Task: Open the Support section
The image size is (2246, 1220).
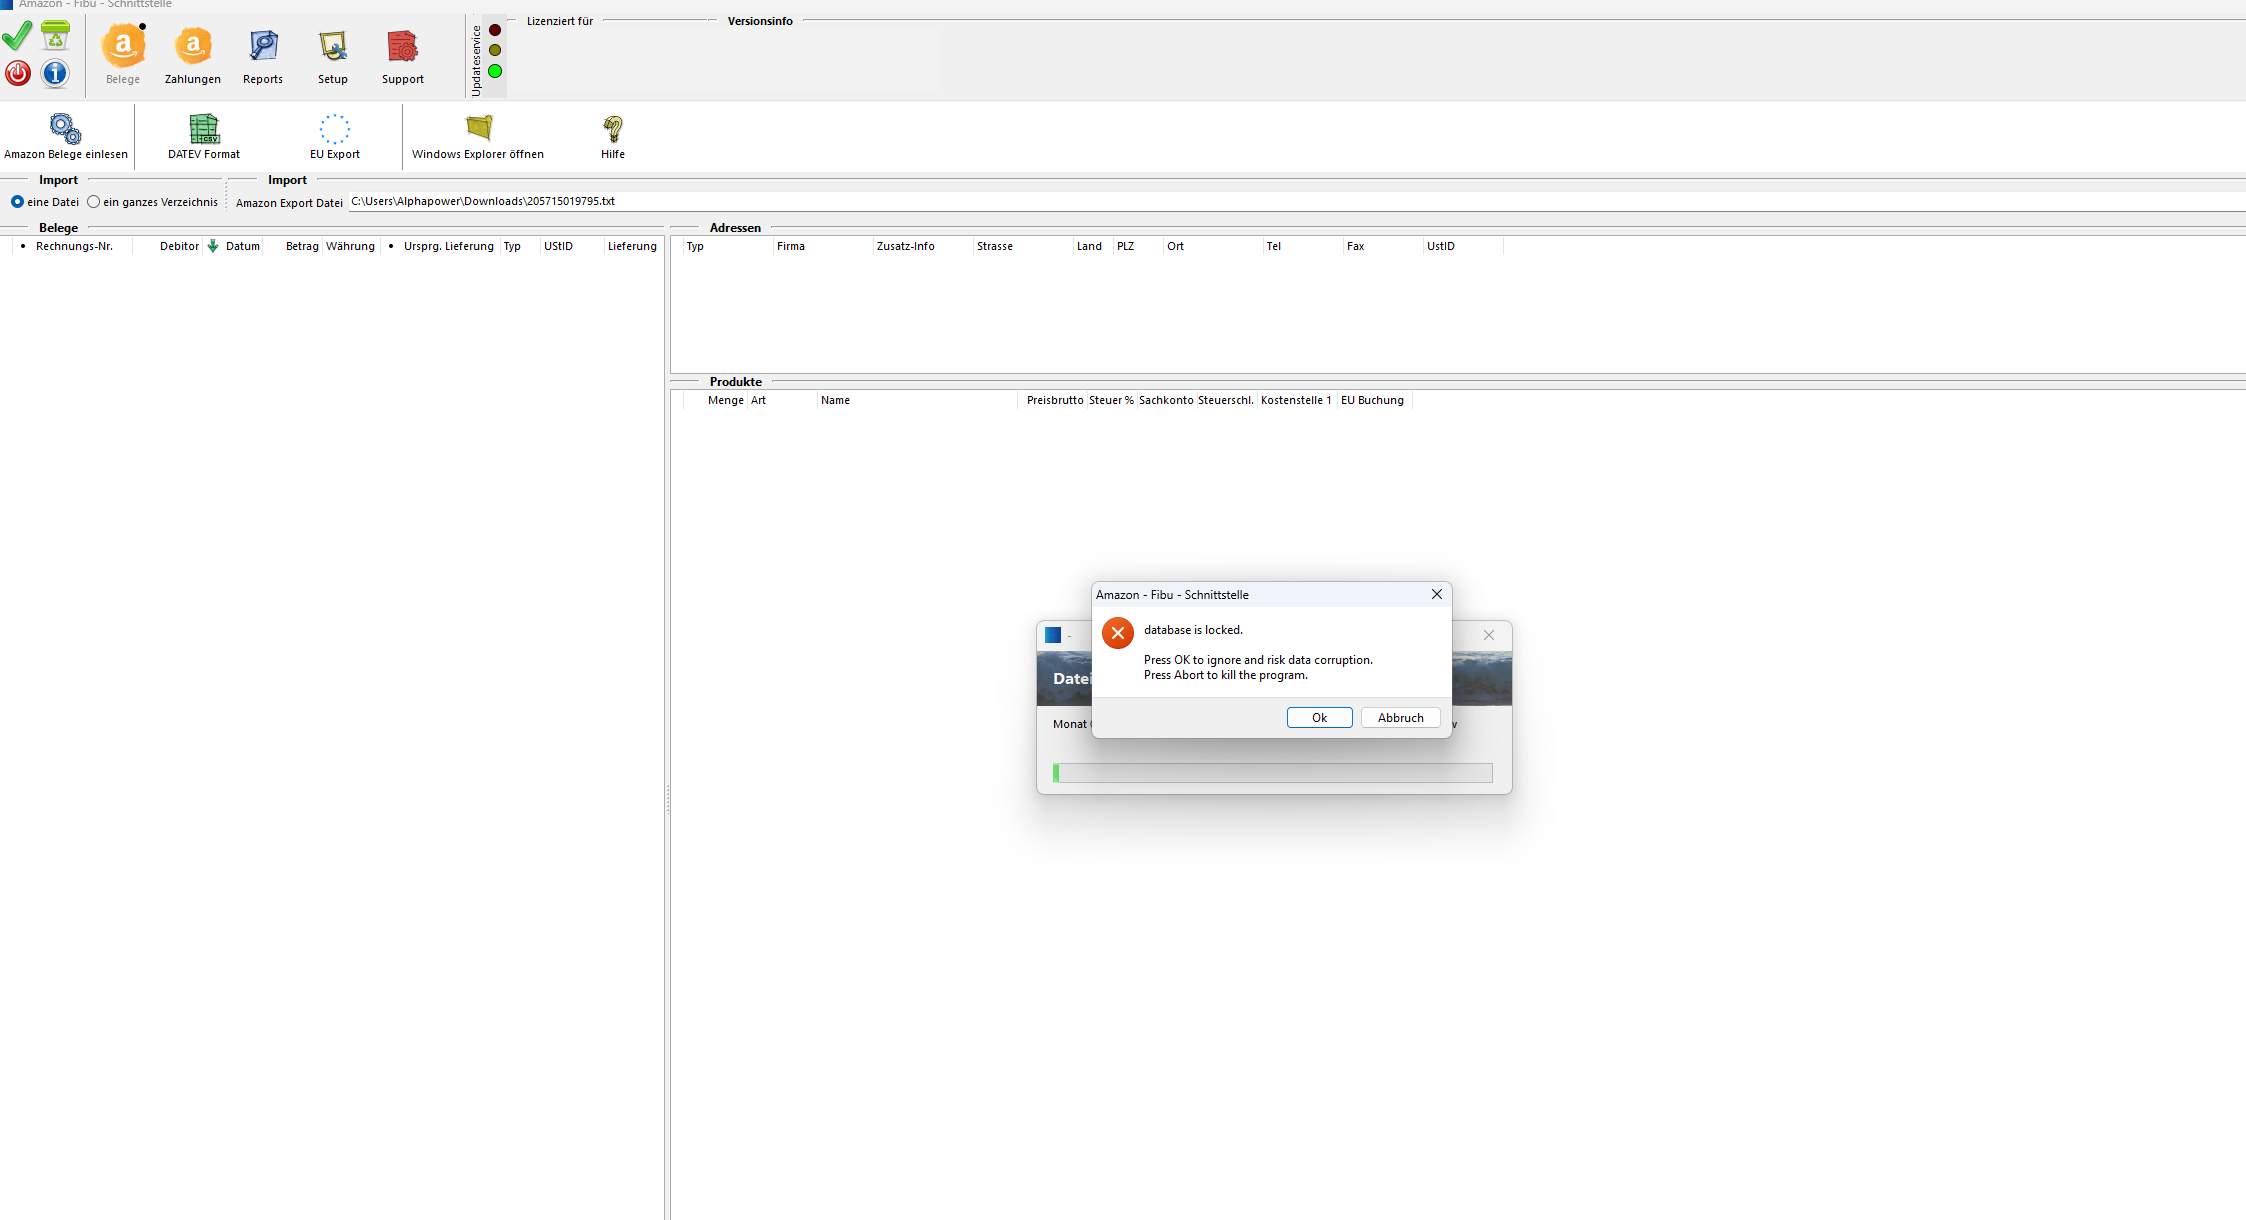Action: (402, 55)
